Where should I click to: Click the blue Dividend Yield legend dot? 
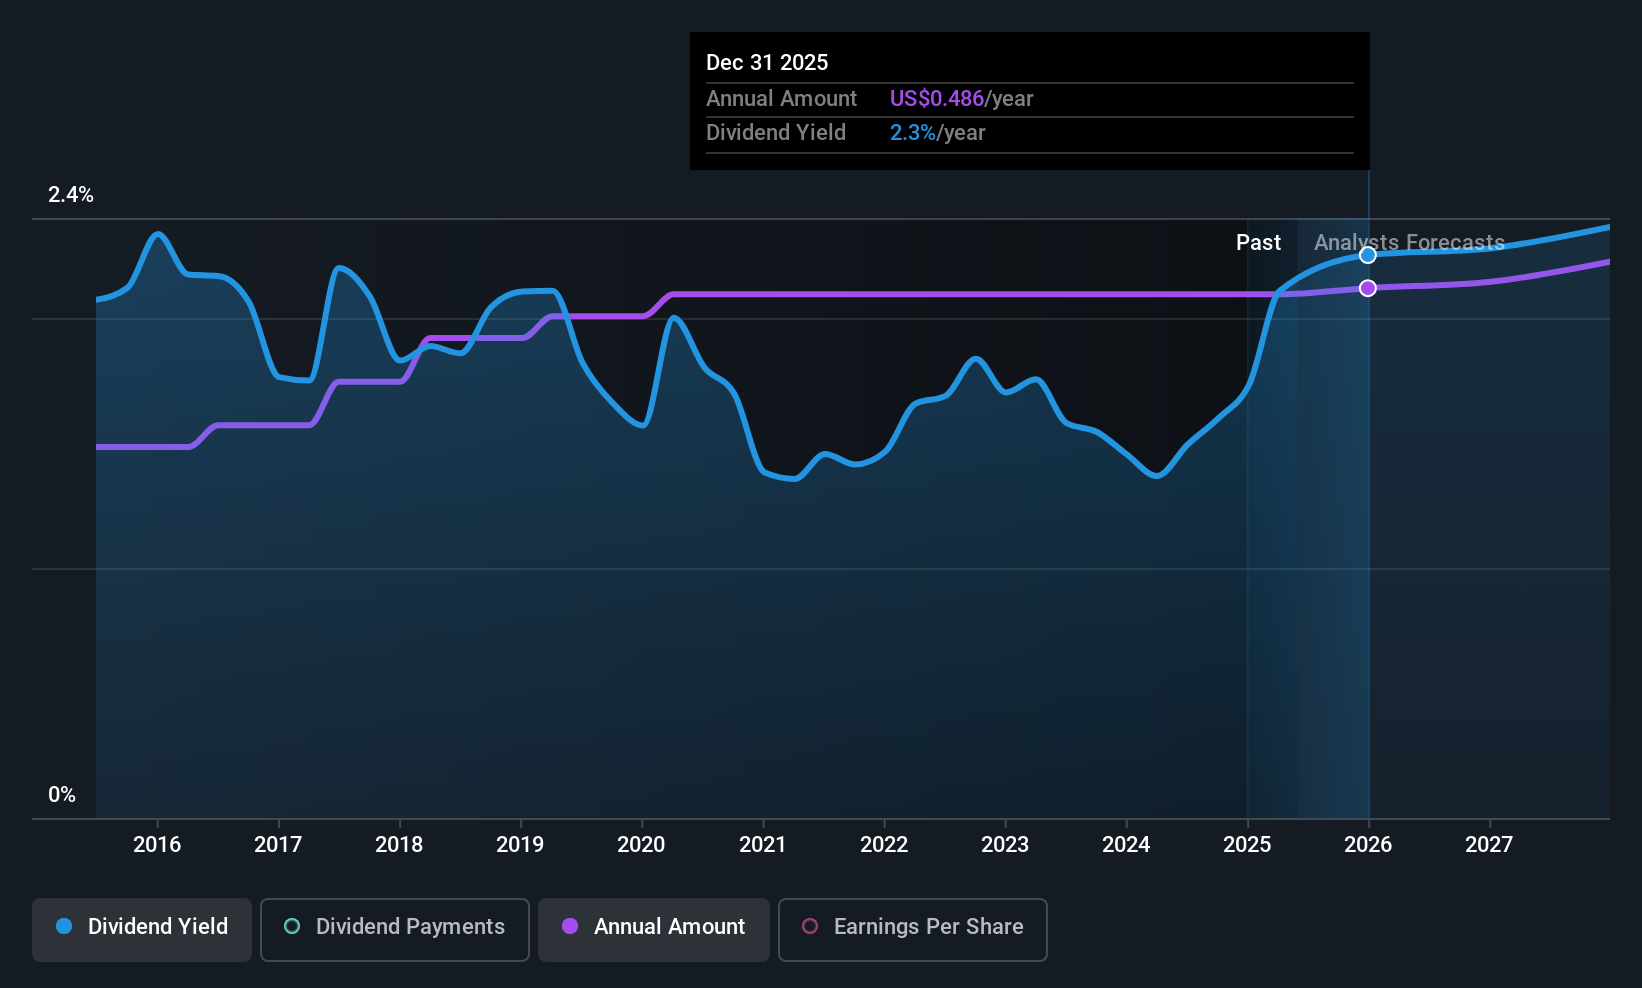(64, 926)
